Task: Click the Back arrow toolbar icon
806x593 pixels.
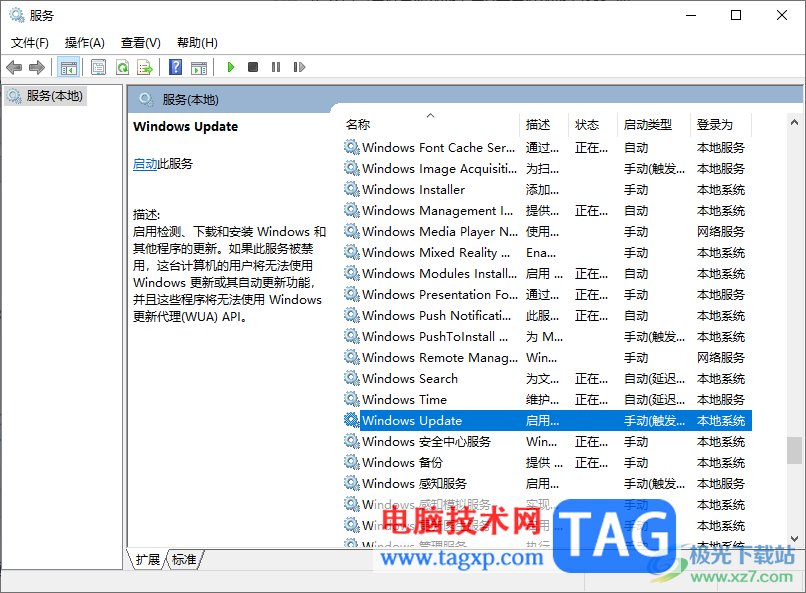Action: [14, 67]
